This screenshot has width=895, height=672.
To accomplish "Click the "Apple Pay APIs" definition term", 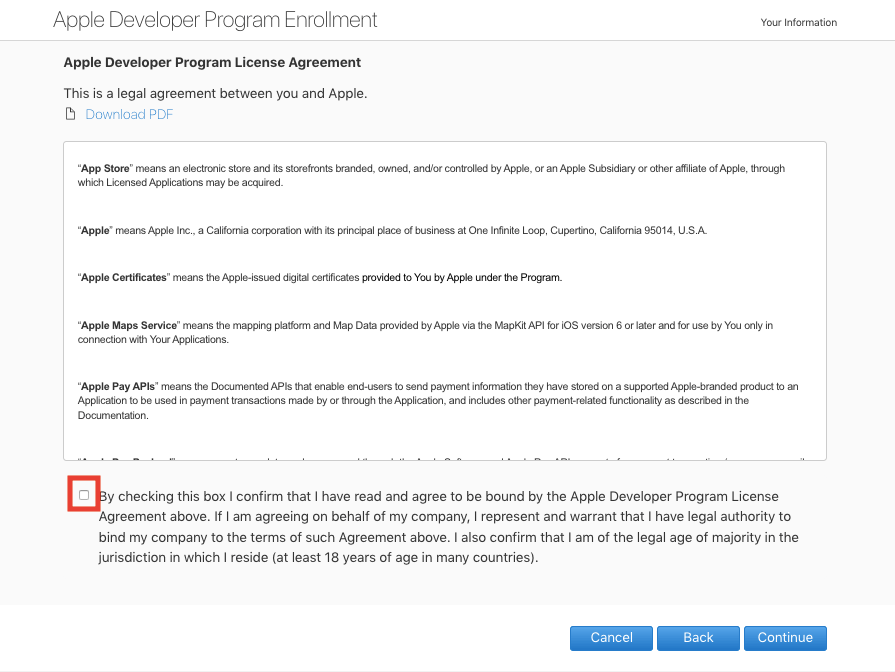I will click(x=118, y=387).
